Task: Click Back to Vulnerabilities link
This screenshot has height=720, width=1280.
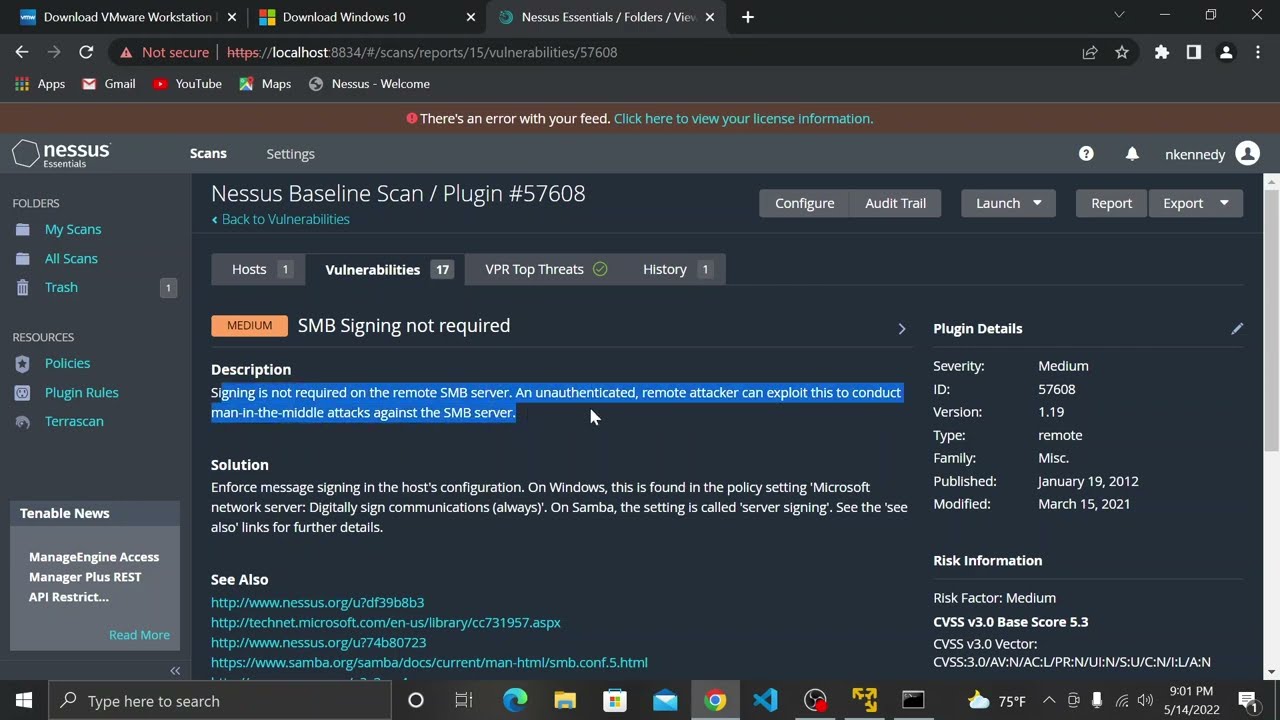Action: point(281,219)
